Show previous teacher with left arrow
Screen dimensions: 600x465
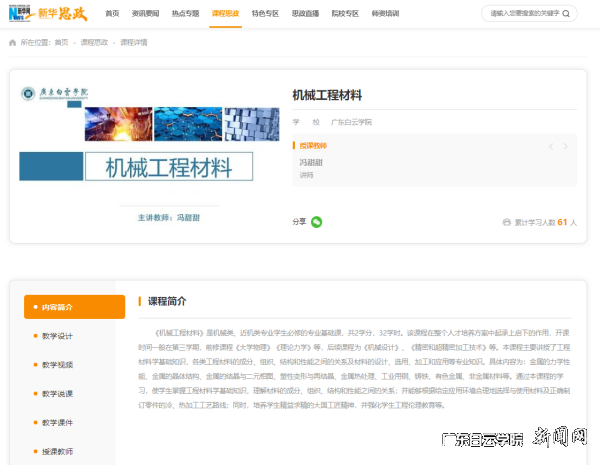point(550,147)
